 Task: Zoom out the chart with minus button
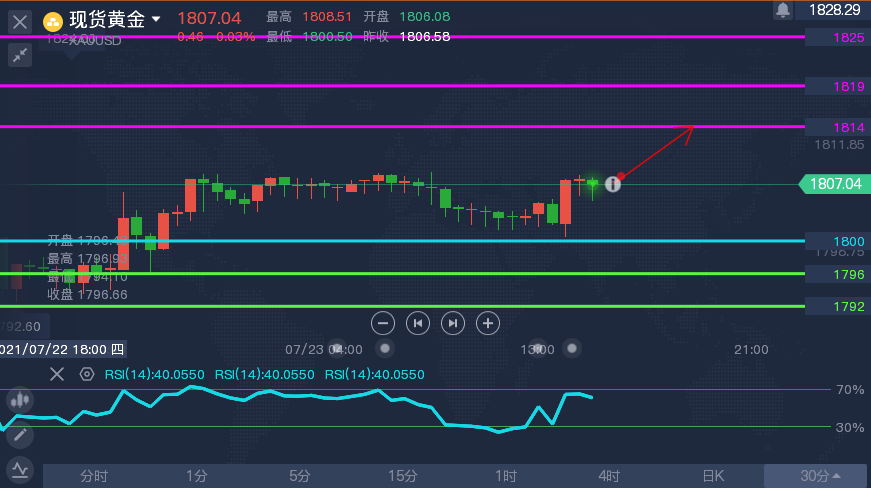(382, 322)
